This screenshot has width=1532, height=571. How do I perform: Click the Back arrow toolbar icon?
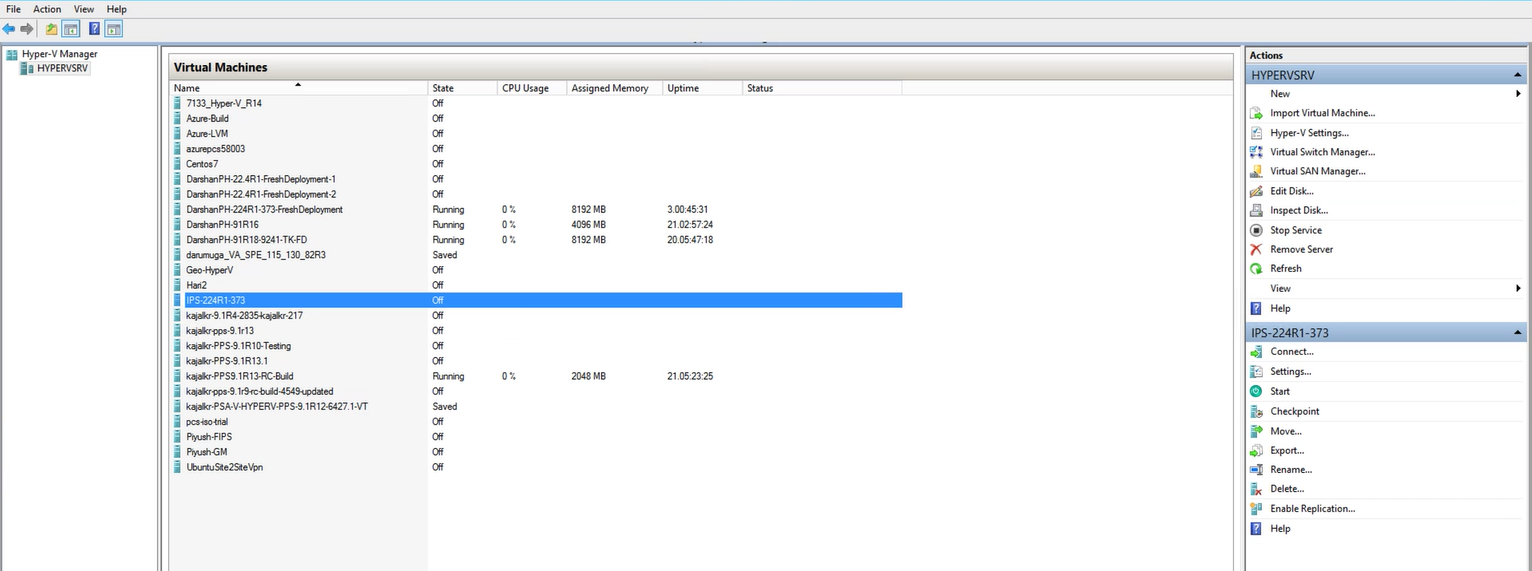pyautogui.click(x=9, y=28)
